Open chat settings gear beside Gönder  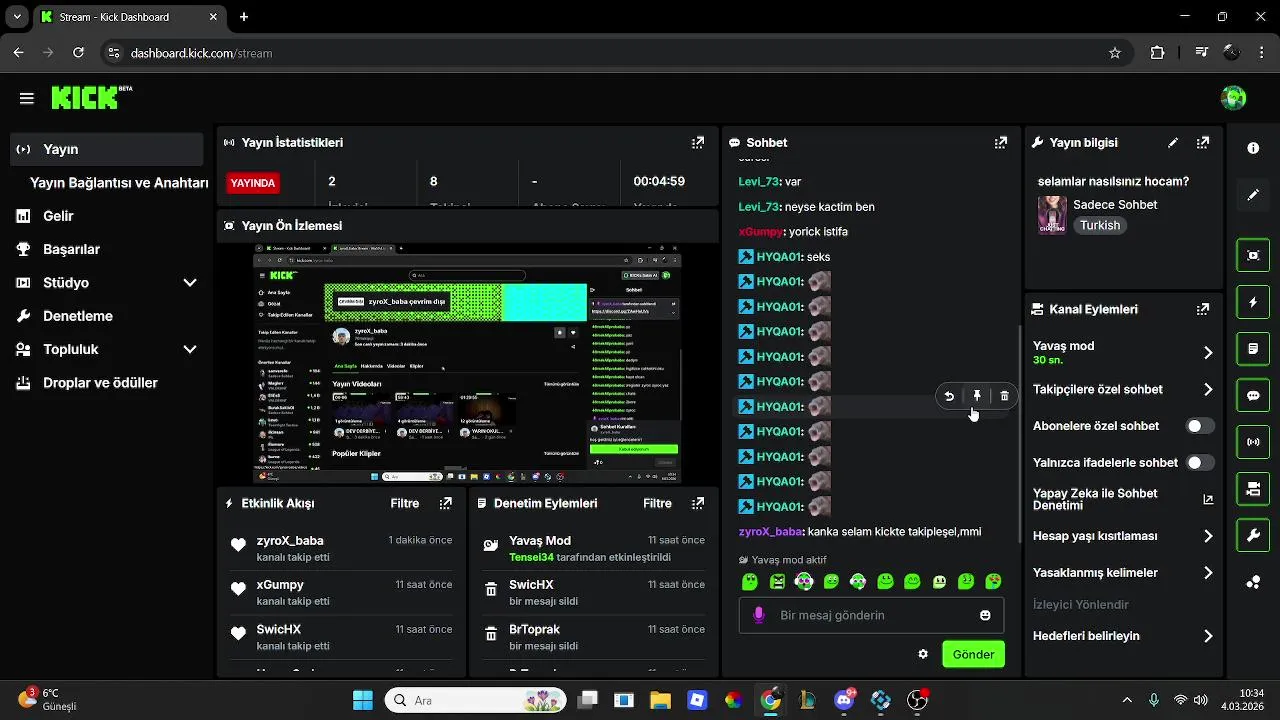pos(923,654)
